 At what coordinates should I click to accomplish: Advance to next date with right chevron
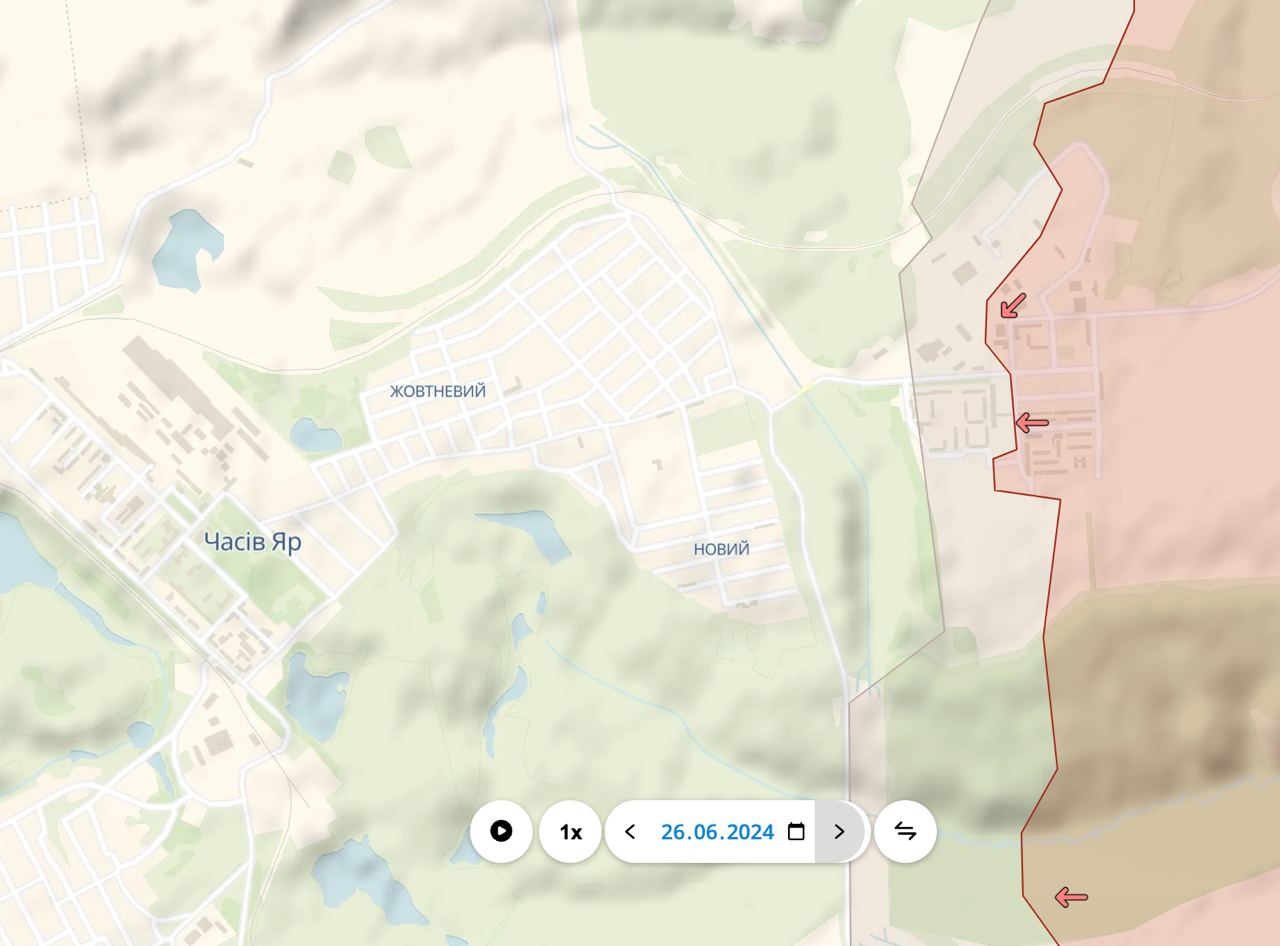(x=839, y=832)
